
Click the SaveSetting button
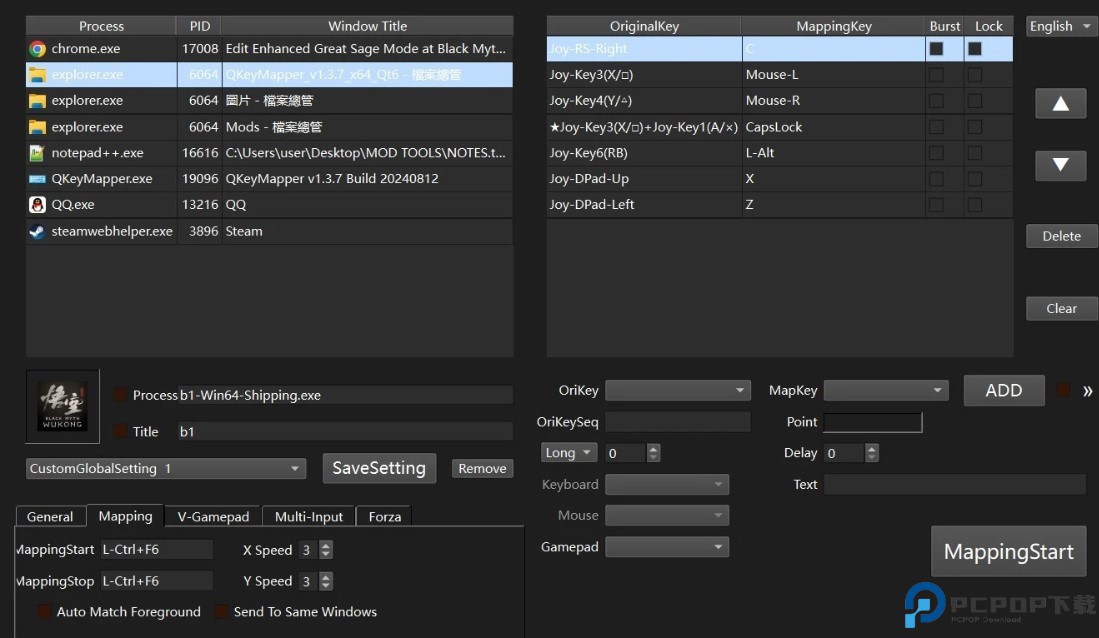point(379,468)
